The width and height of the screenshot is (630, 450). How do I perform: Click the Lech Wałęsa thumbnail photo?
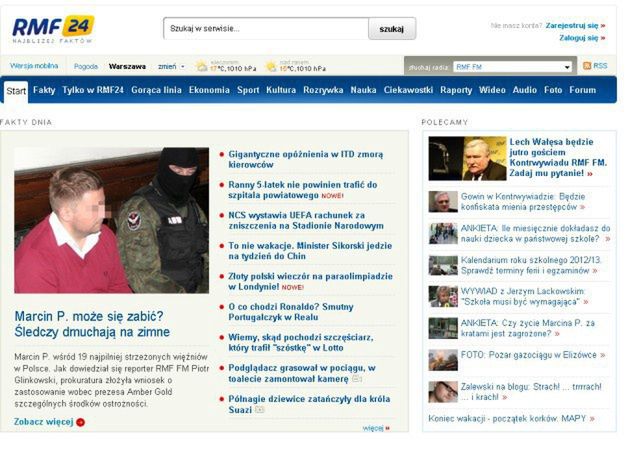[467, 158]
